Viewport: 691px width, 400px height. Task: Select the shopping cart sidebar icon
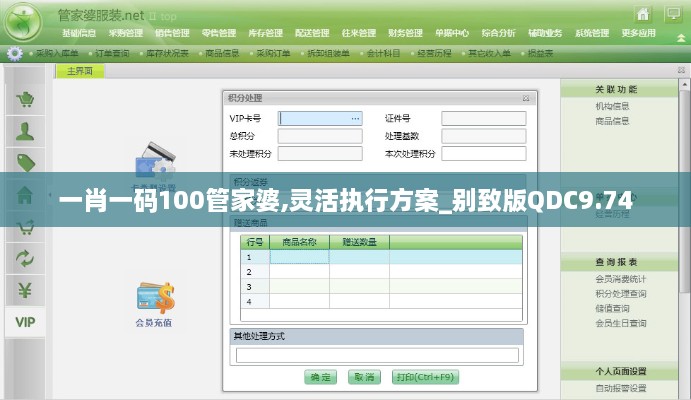click(x=25, y=99)
